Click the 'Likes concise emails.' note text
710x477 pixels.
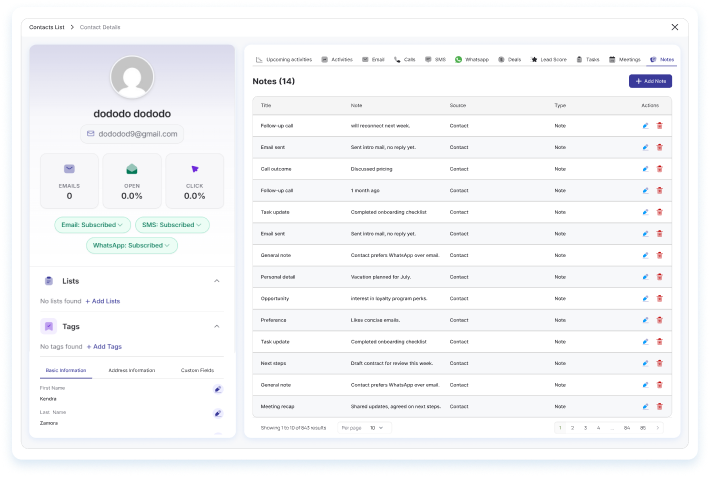point(375,320)
